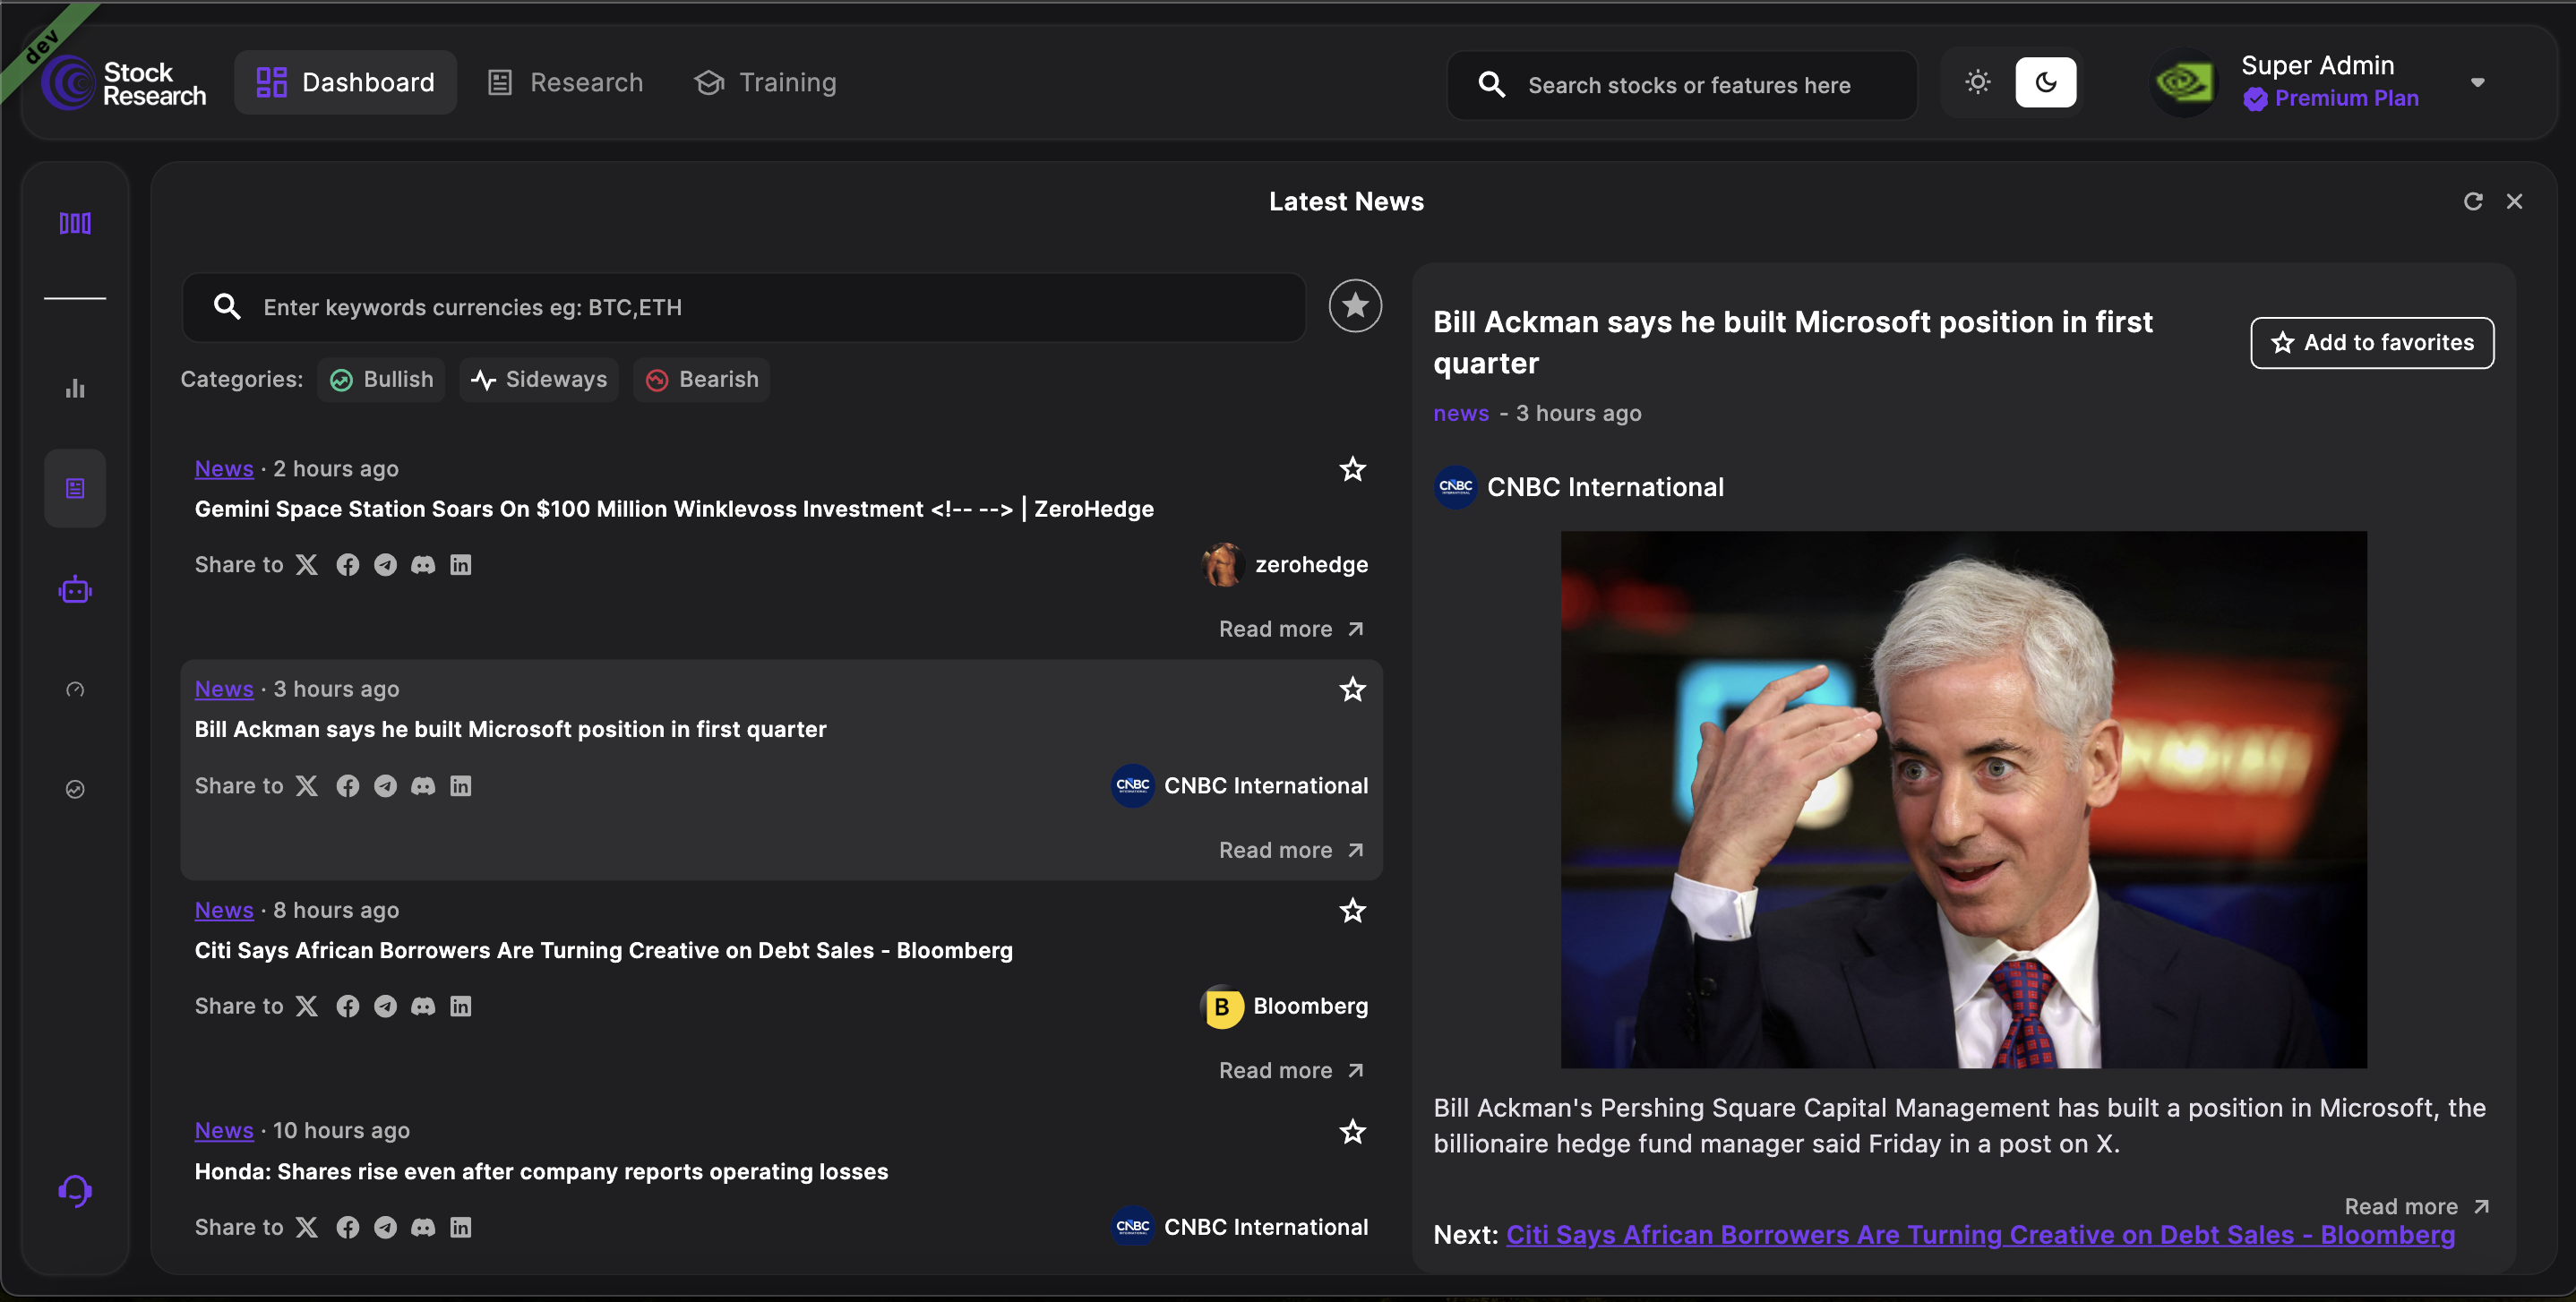Click the Bill Ackman article photo
Screen dimensions: 2576x1302
point(1963,799)
